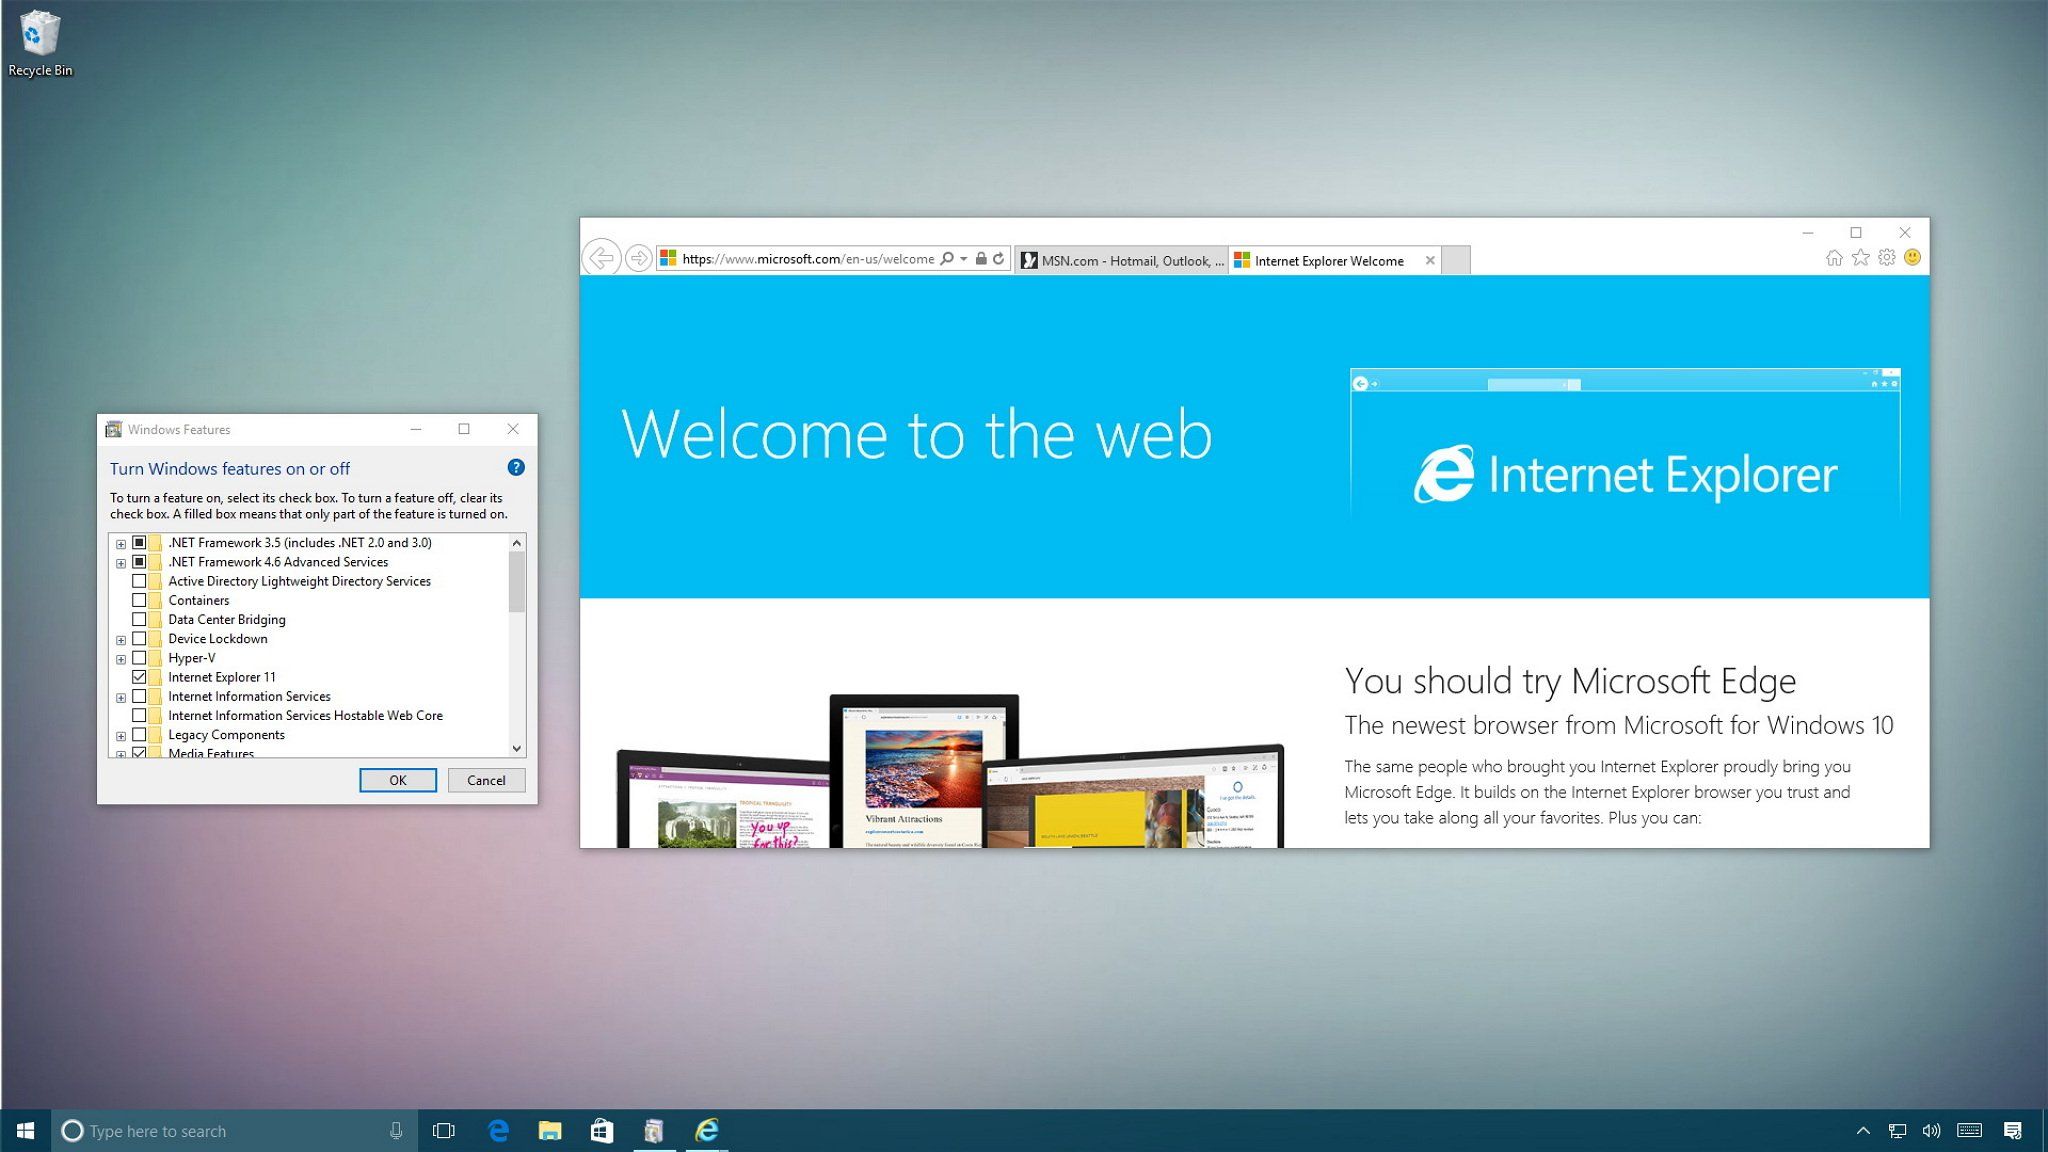The image size is (2048, 1152).
Task: Open the IE Home icon
Action: [x=1833, y=258]
